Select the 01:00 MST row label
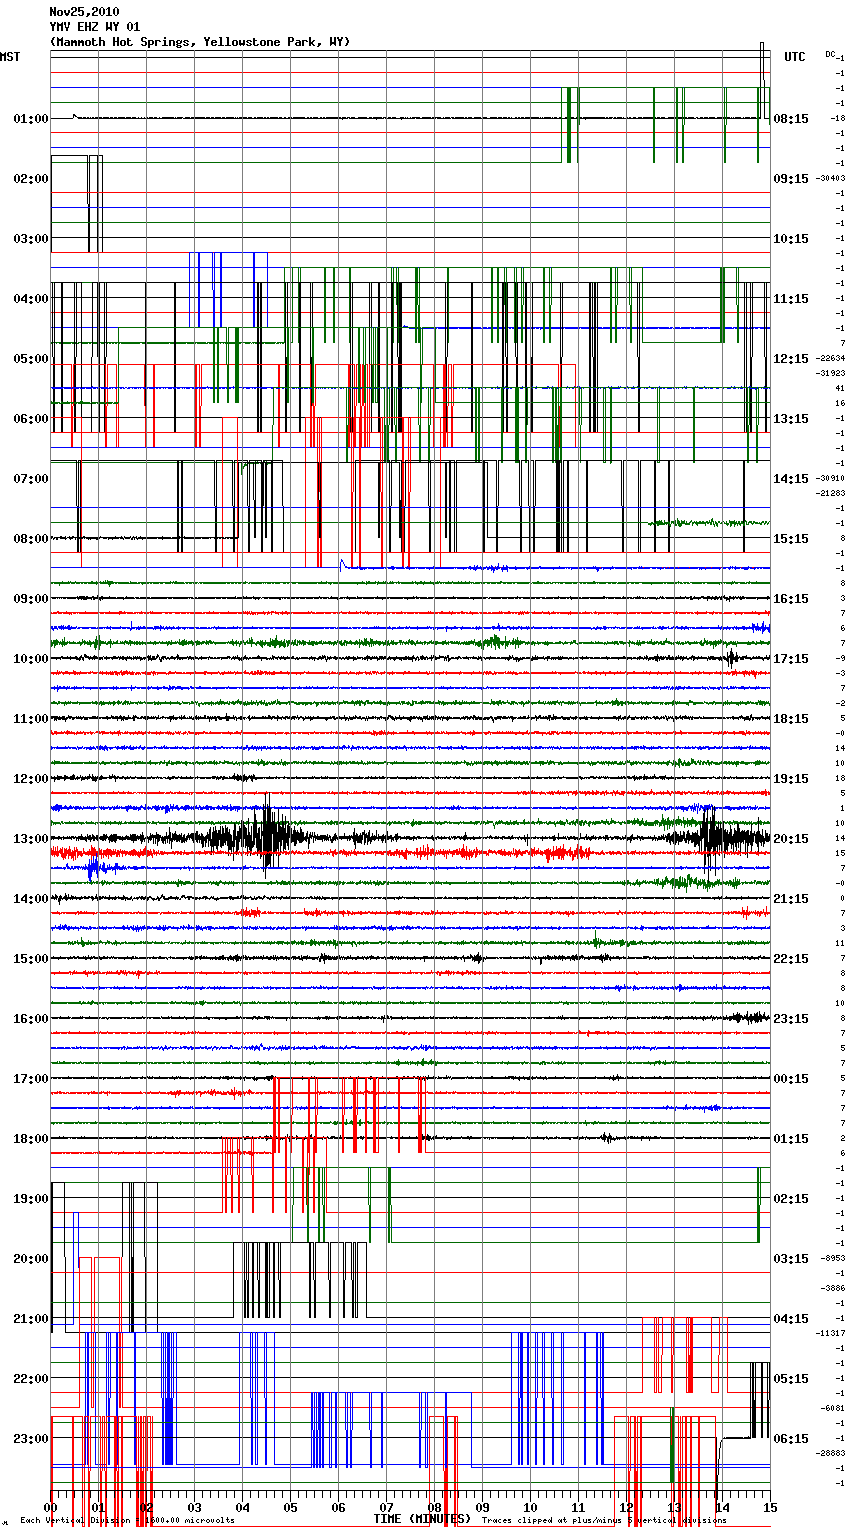The width and height of the screenshot is (850, 1534). point(31,119)
